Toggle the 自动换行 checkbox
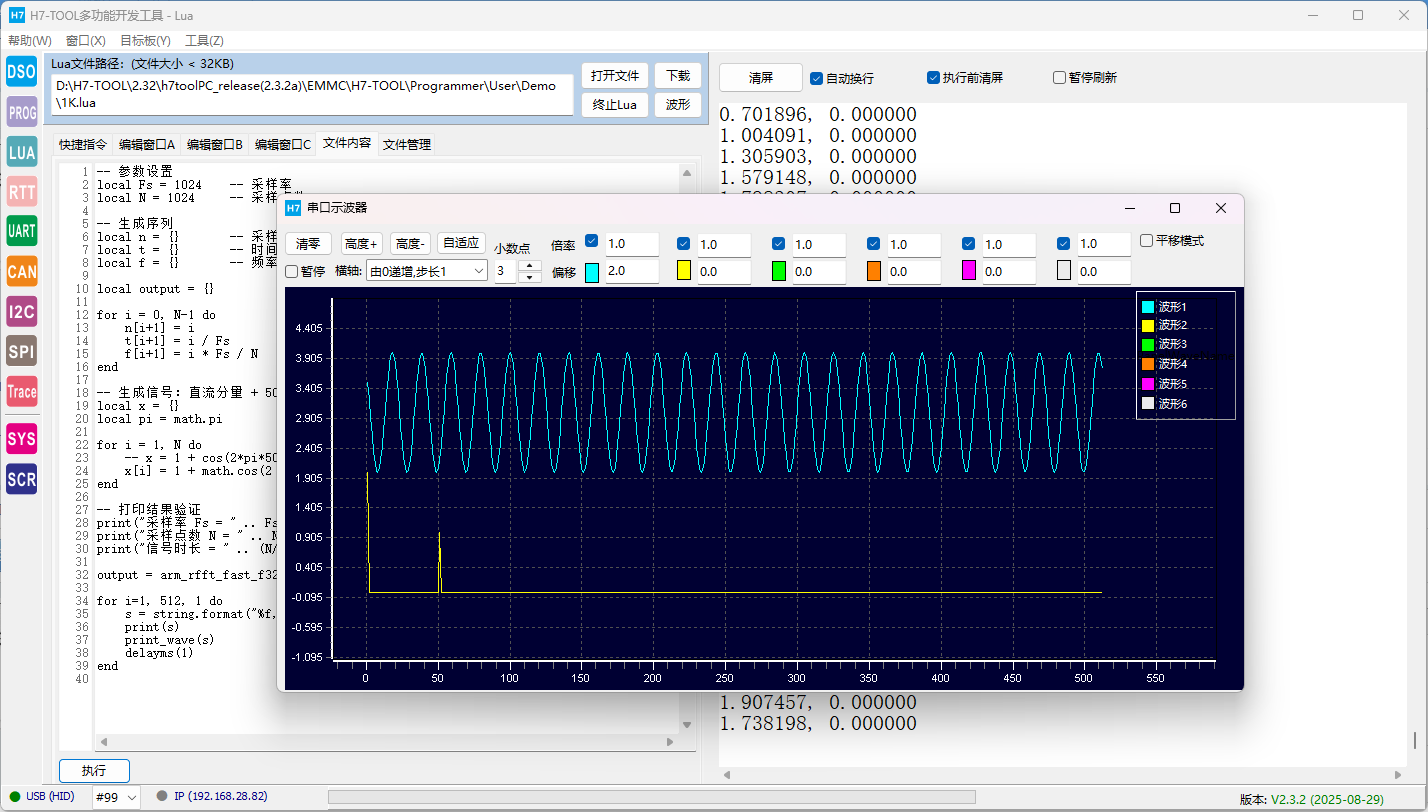1428x812 pixels. tap(817, 78)
